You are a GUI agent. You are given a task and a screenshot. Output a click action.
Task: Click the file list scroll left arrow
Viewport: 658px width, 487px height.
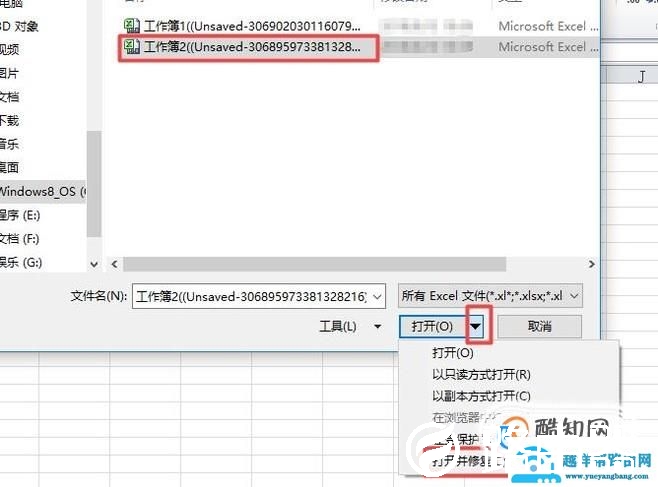[x=114, y=264]
